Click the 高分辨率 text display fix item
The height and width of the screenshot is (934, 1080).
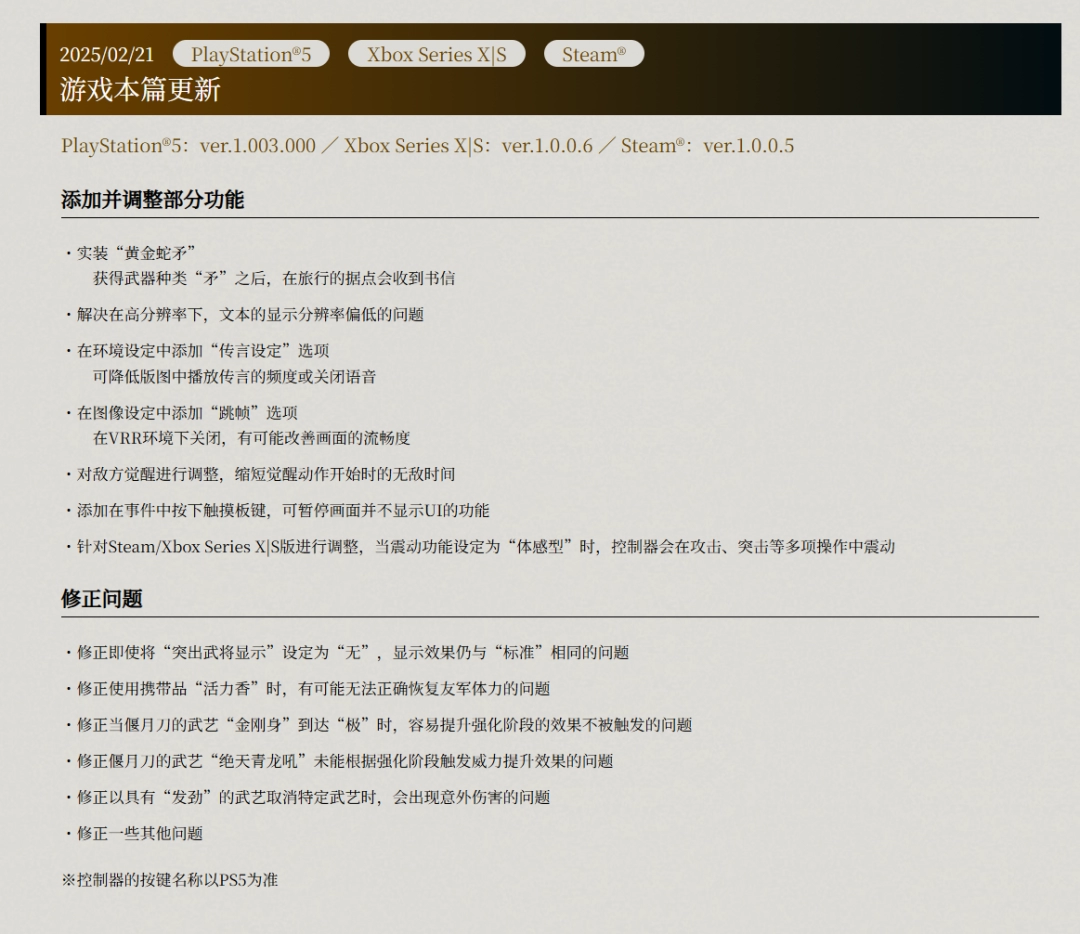tap(250, 314)
